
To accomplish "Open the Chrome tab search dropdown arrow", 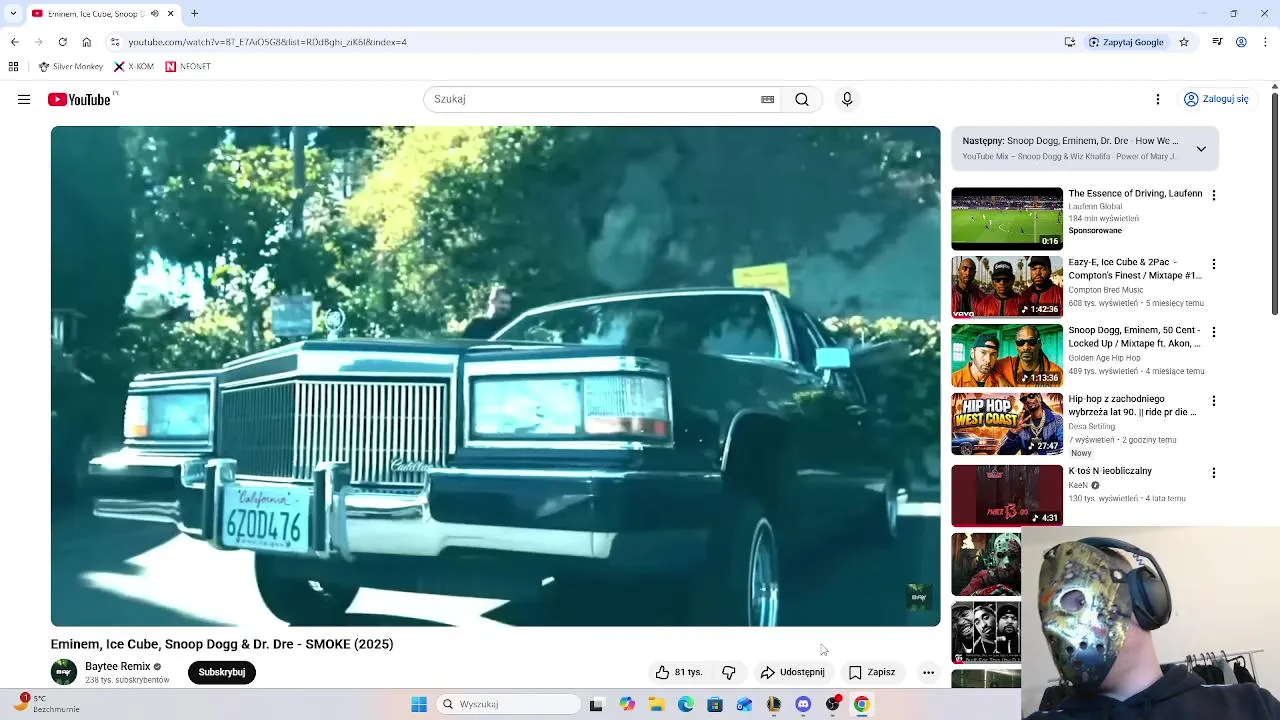I will [13, 14].
